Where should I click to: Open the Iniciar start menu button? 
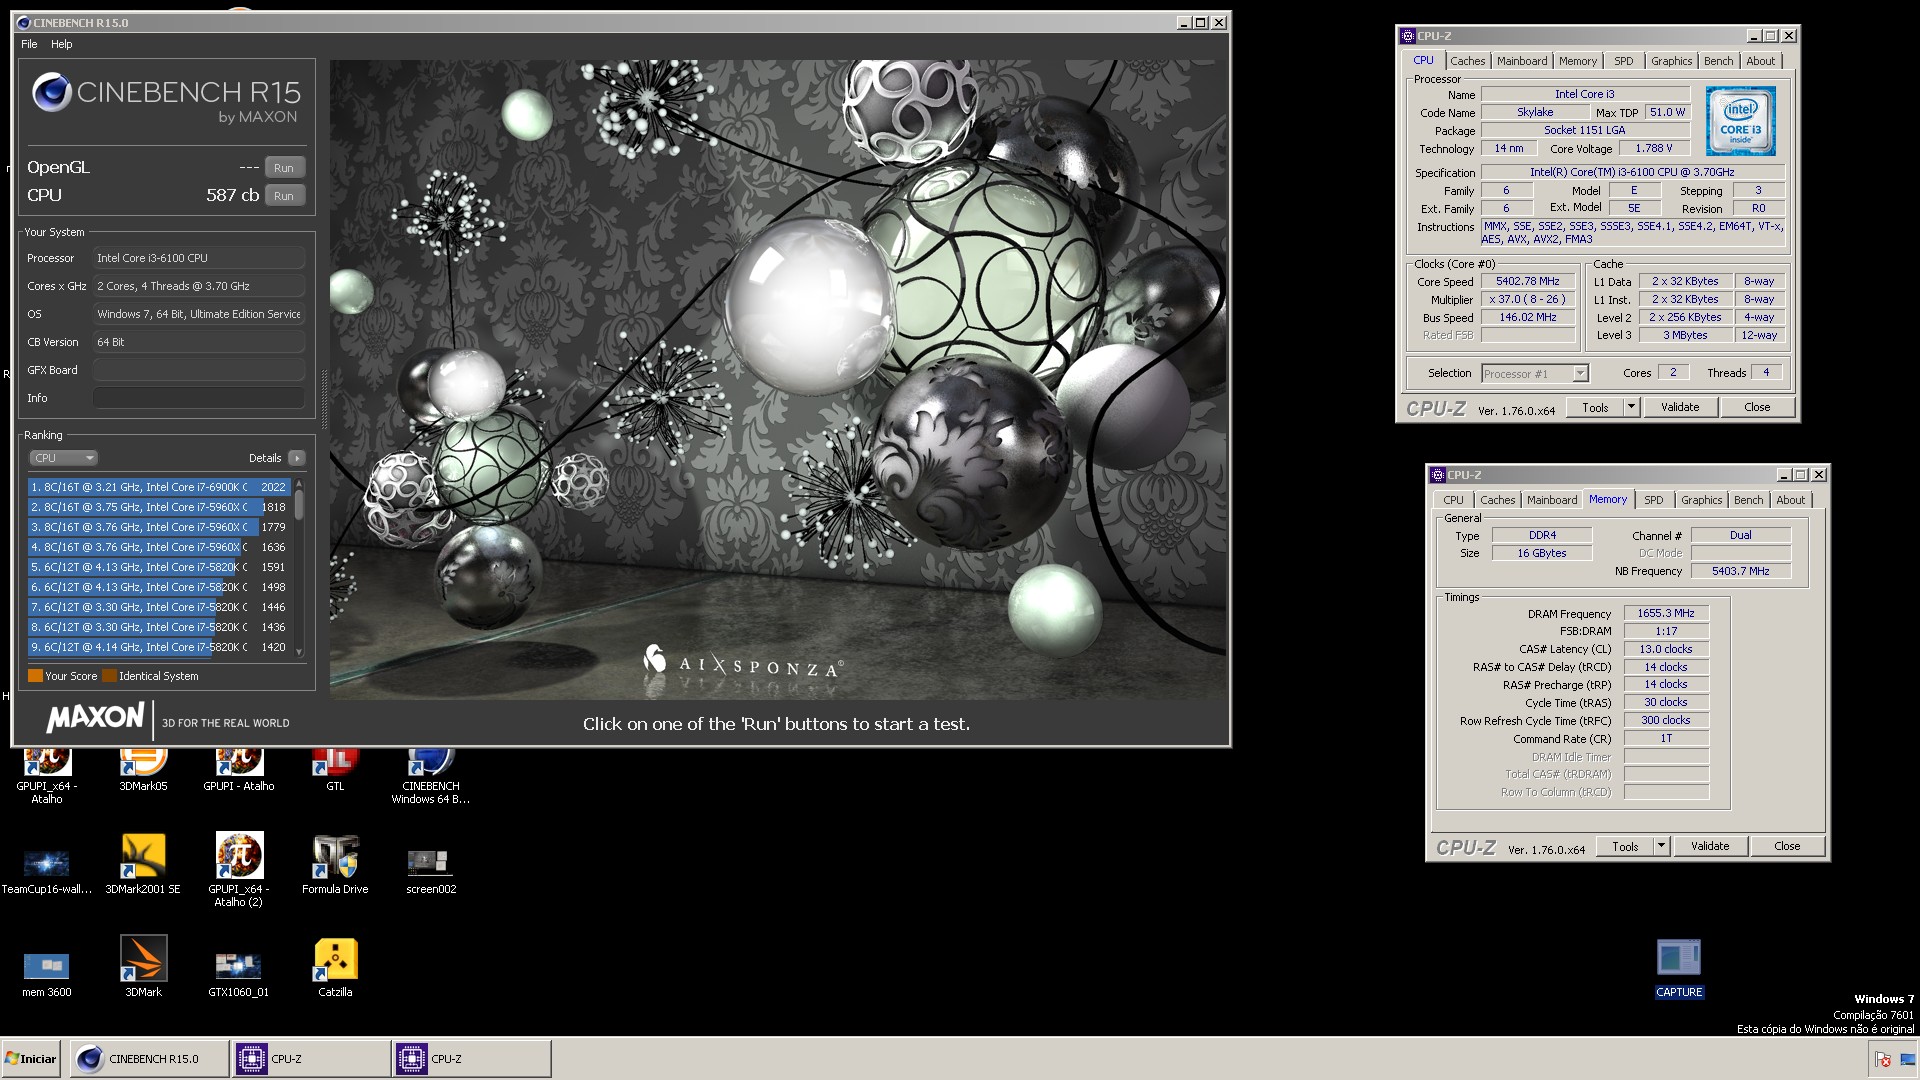click(x=31, y=1059)
